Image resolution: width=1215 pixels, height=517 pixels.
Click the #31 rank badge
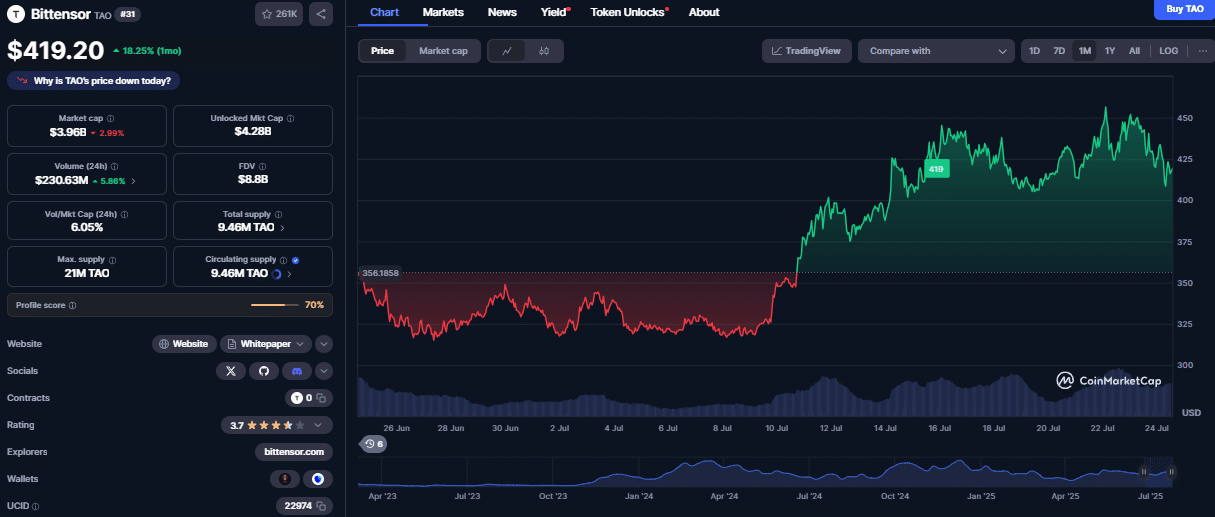point(127,14)
